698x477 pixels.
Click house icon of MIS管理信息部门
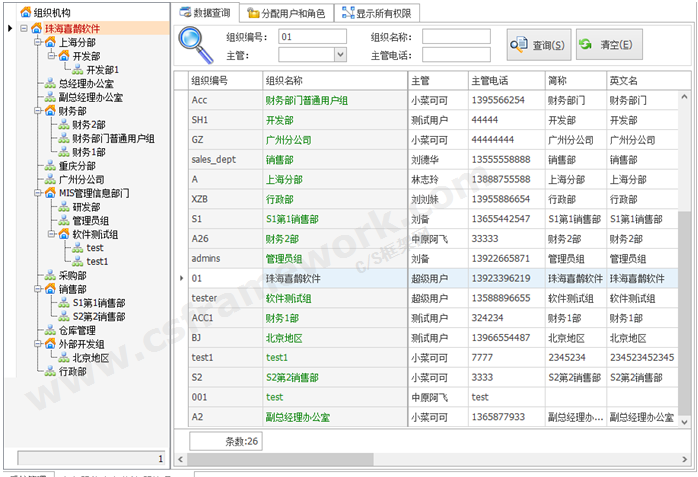point(50,193)
